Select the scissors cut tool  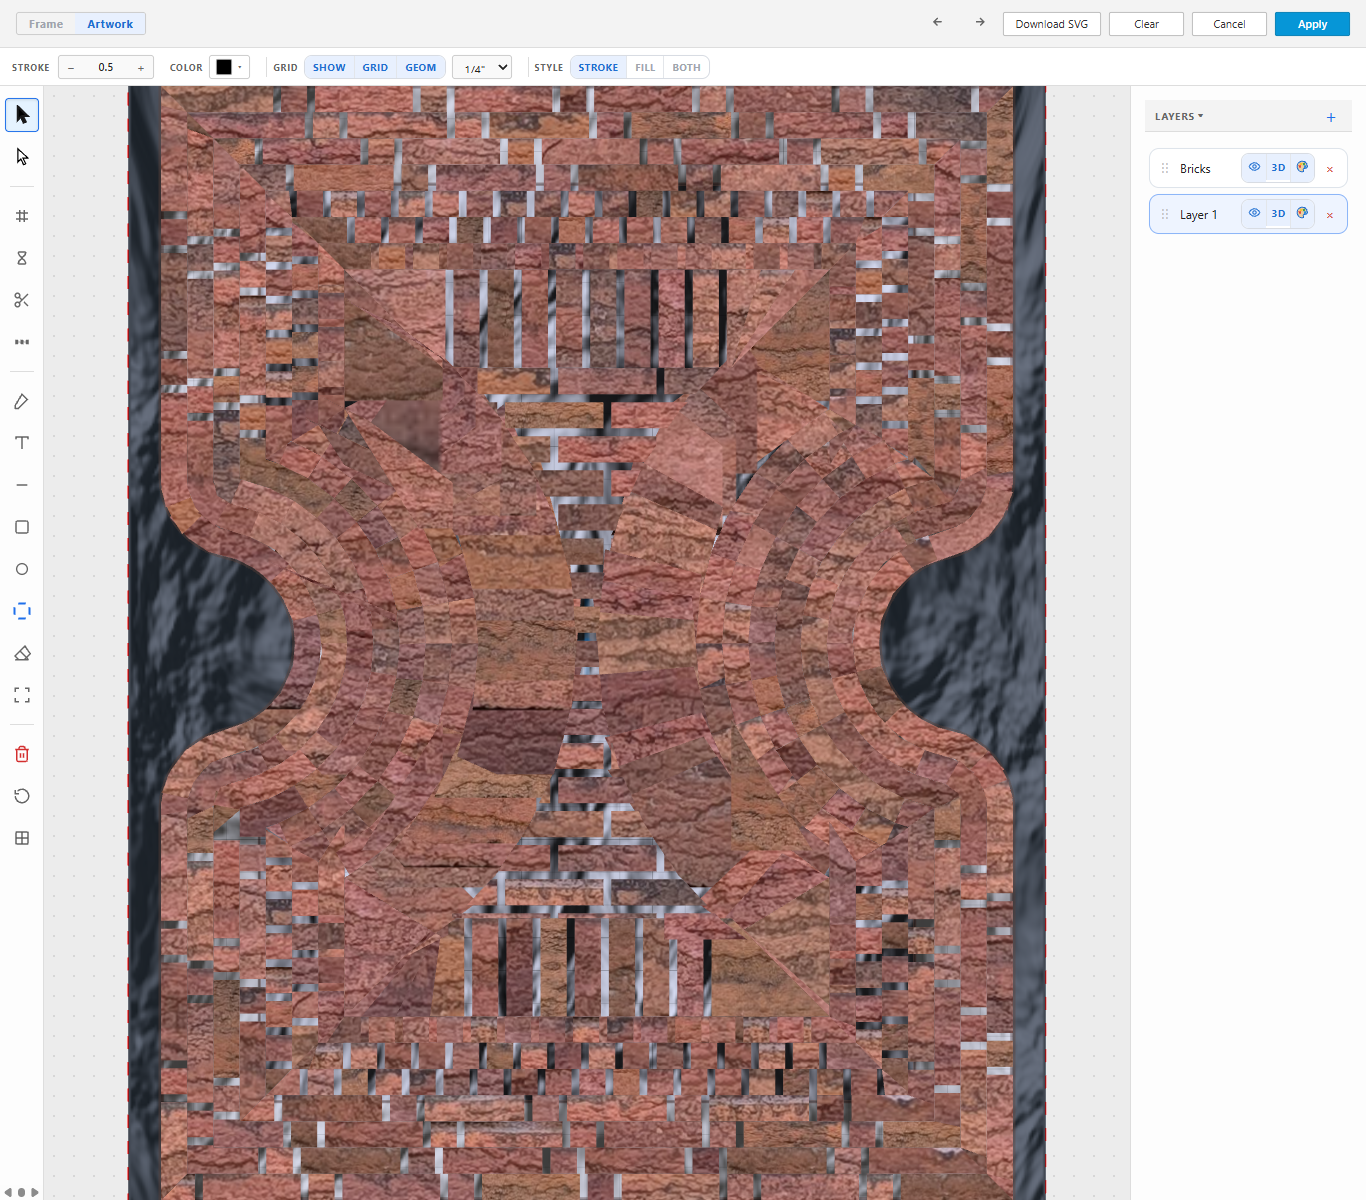coord(22,300)
